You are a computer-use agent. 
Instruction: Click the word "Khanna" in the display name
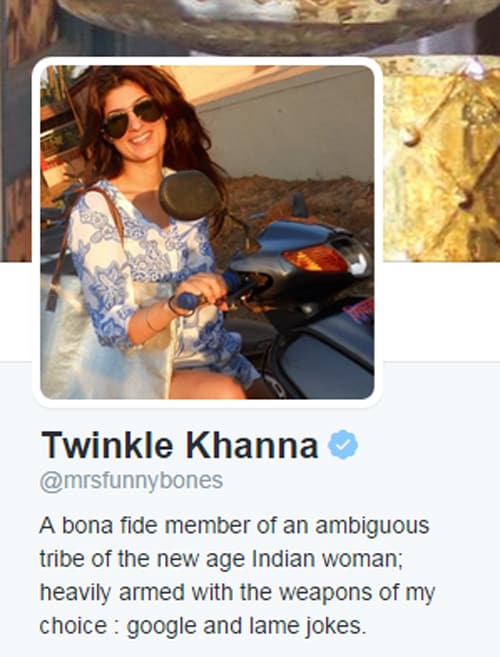pyautogui.click(x=251, y=445)
